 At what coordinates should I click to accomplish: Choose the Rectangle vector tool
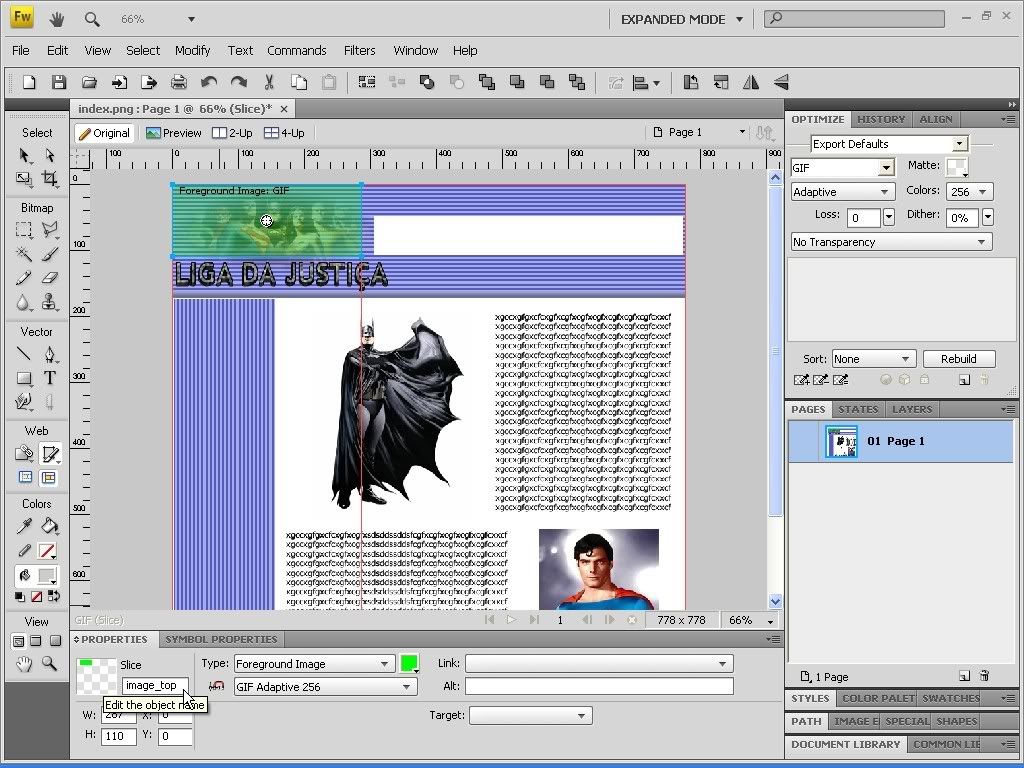point(24,378)
